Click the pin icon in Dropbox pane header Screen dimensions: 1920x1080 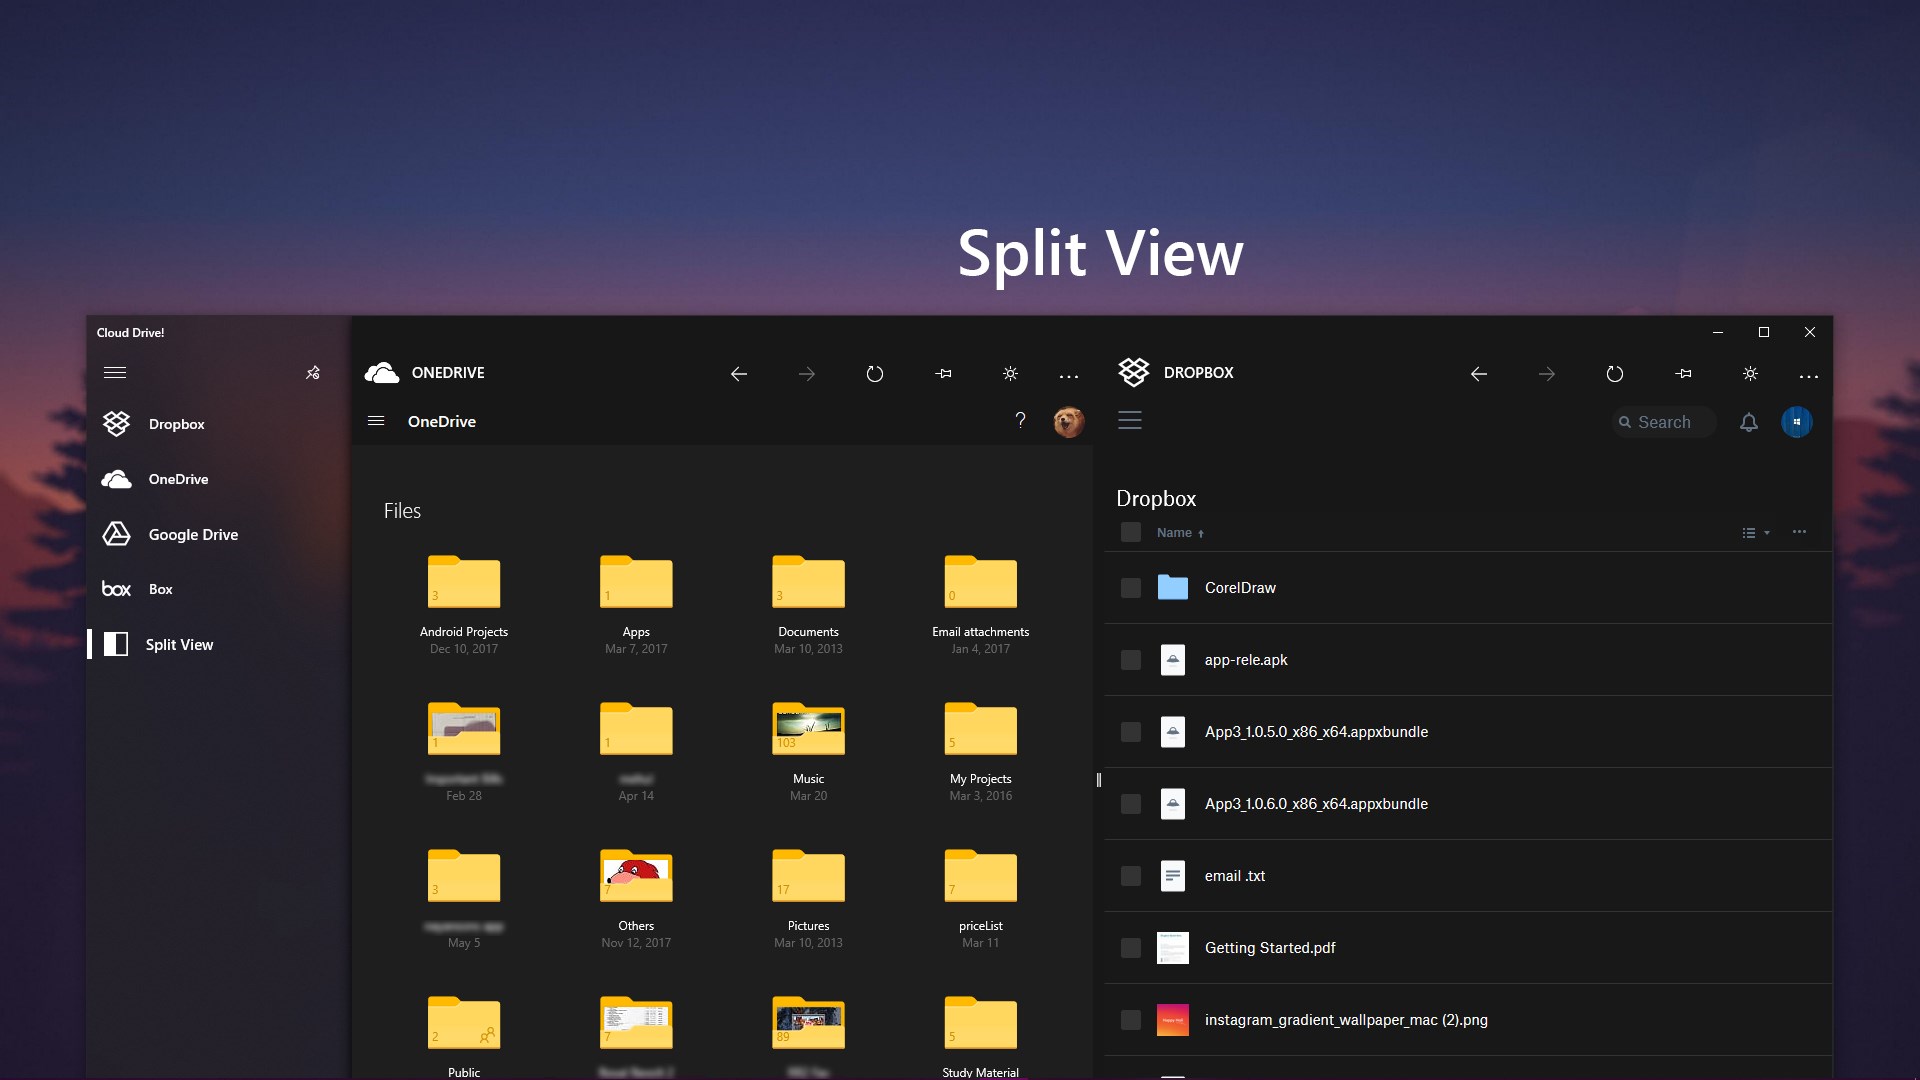click(1683, 374)
